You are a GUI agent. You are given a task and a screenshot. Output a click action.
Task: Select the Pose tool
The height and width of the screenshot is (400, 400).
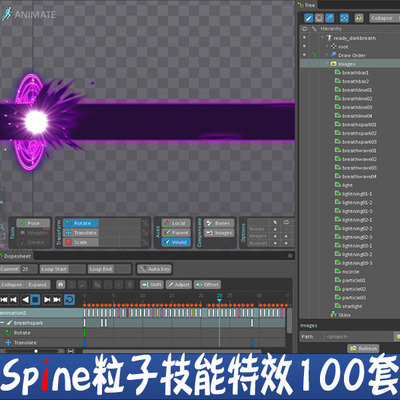coord(33,223)
